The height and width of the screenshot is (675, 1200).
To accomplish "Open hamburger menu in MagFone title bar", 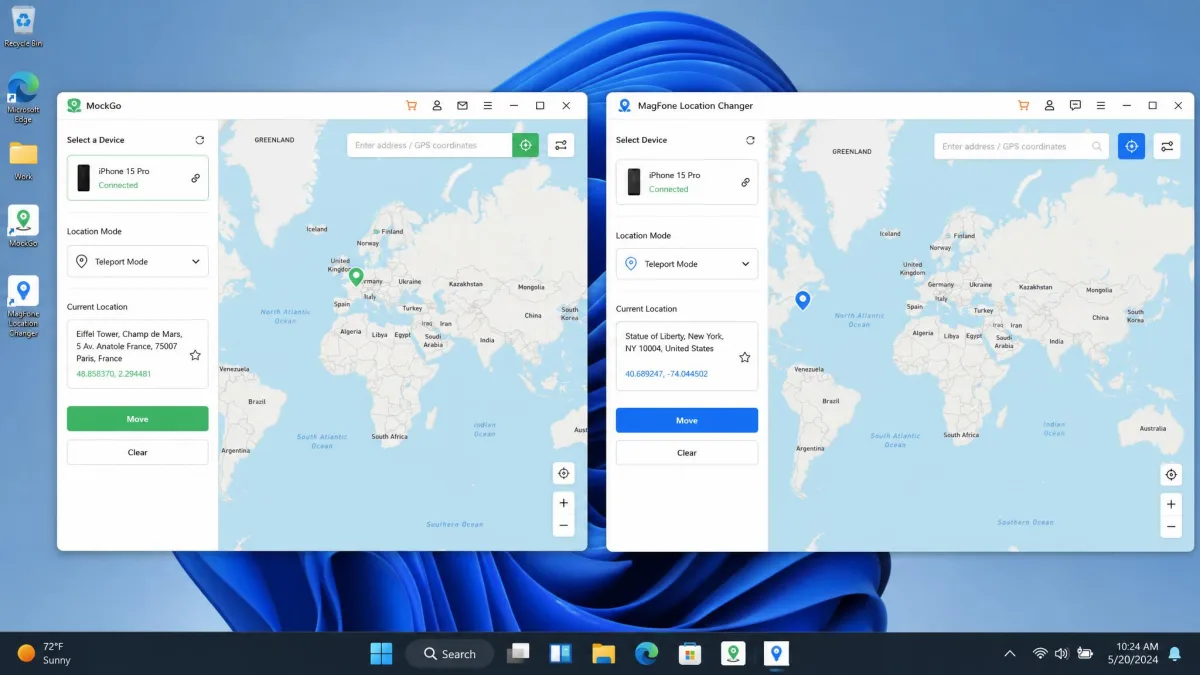I will [1101, 106].
